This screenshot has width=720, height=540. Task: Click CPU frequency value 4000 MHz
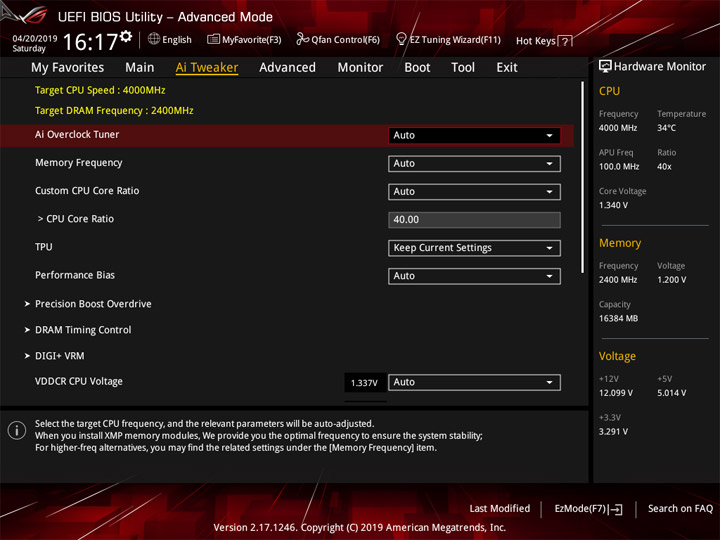[618, 128]
